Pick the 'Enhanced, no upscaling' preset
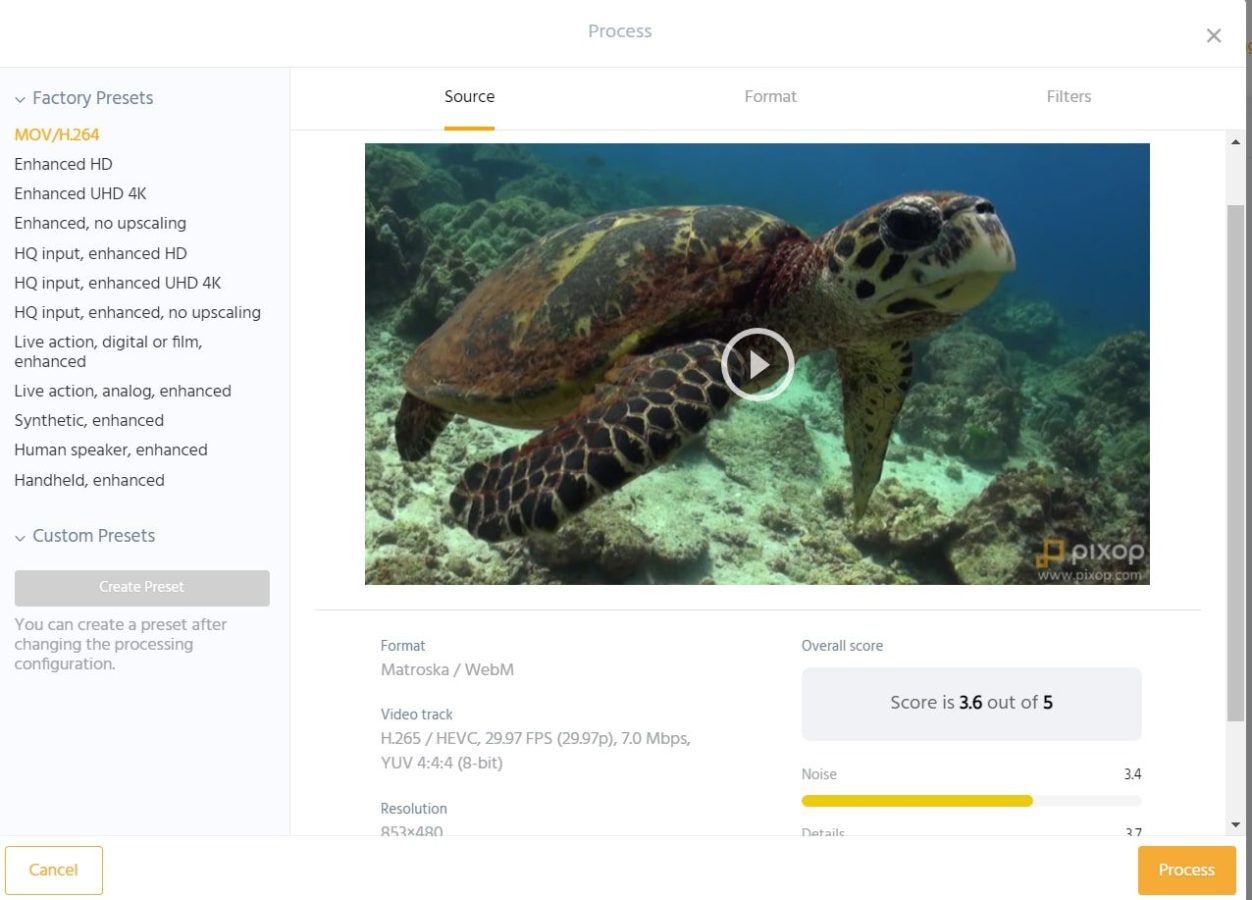The height and width of the screenshot is (900, 1252). coord(100,223)
